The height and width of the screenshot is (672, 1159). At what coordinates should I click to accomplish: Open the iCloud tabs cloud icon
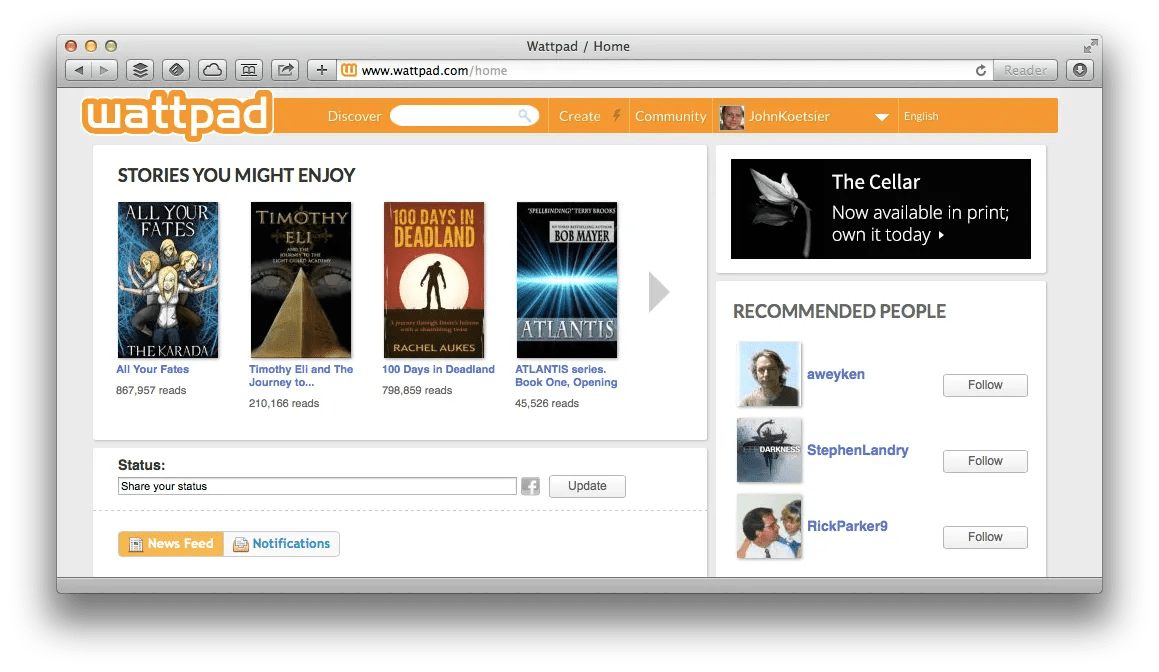tap(212, 70)
